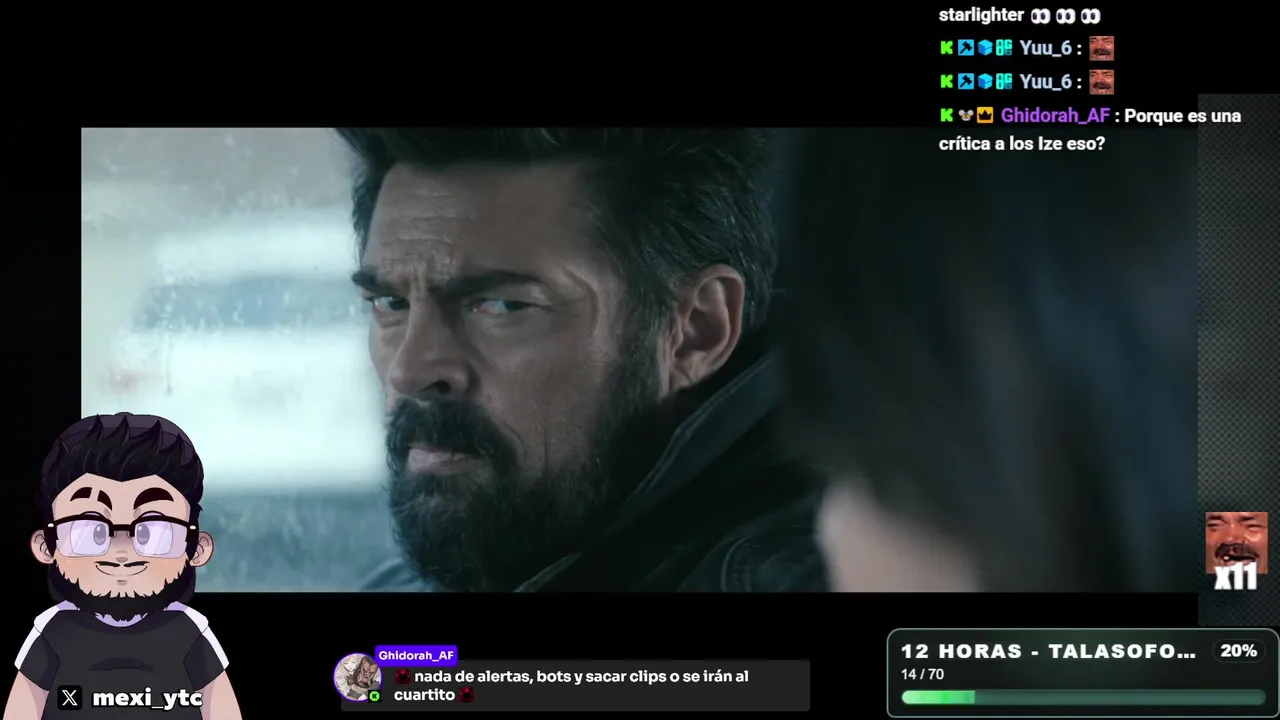Click the 20% goal percentage pill
Screen dimensions: 1280x720
point(1238,651)
